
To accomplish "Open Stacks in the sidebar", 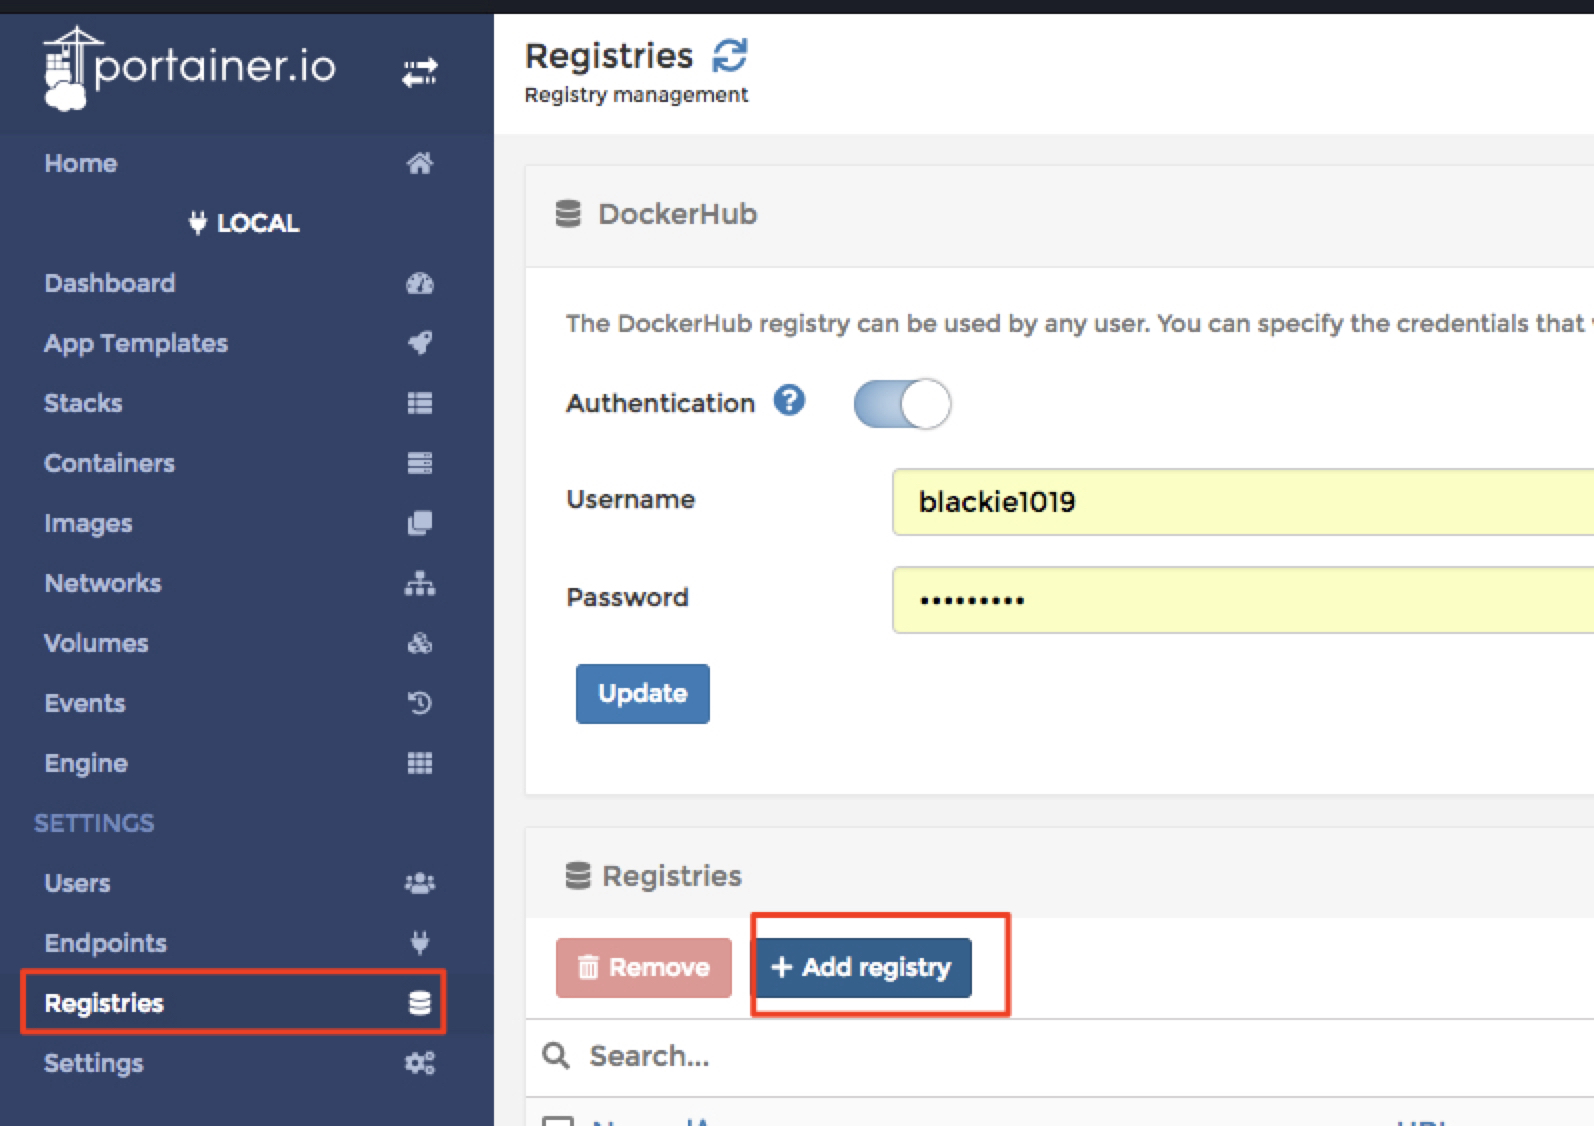I will pyautogui.click(x=83, y=403).
